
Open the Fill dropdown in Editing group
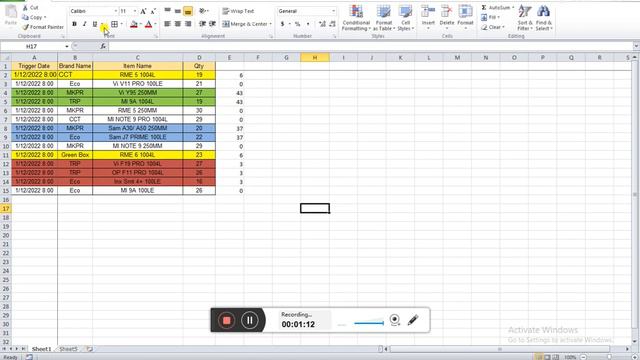(x=490, y=17)
